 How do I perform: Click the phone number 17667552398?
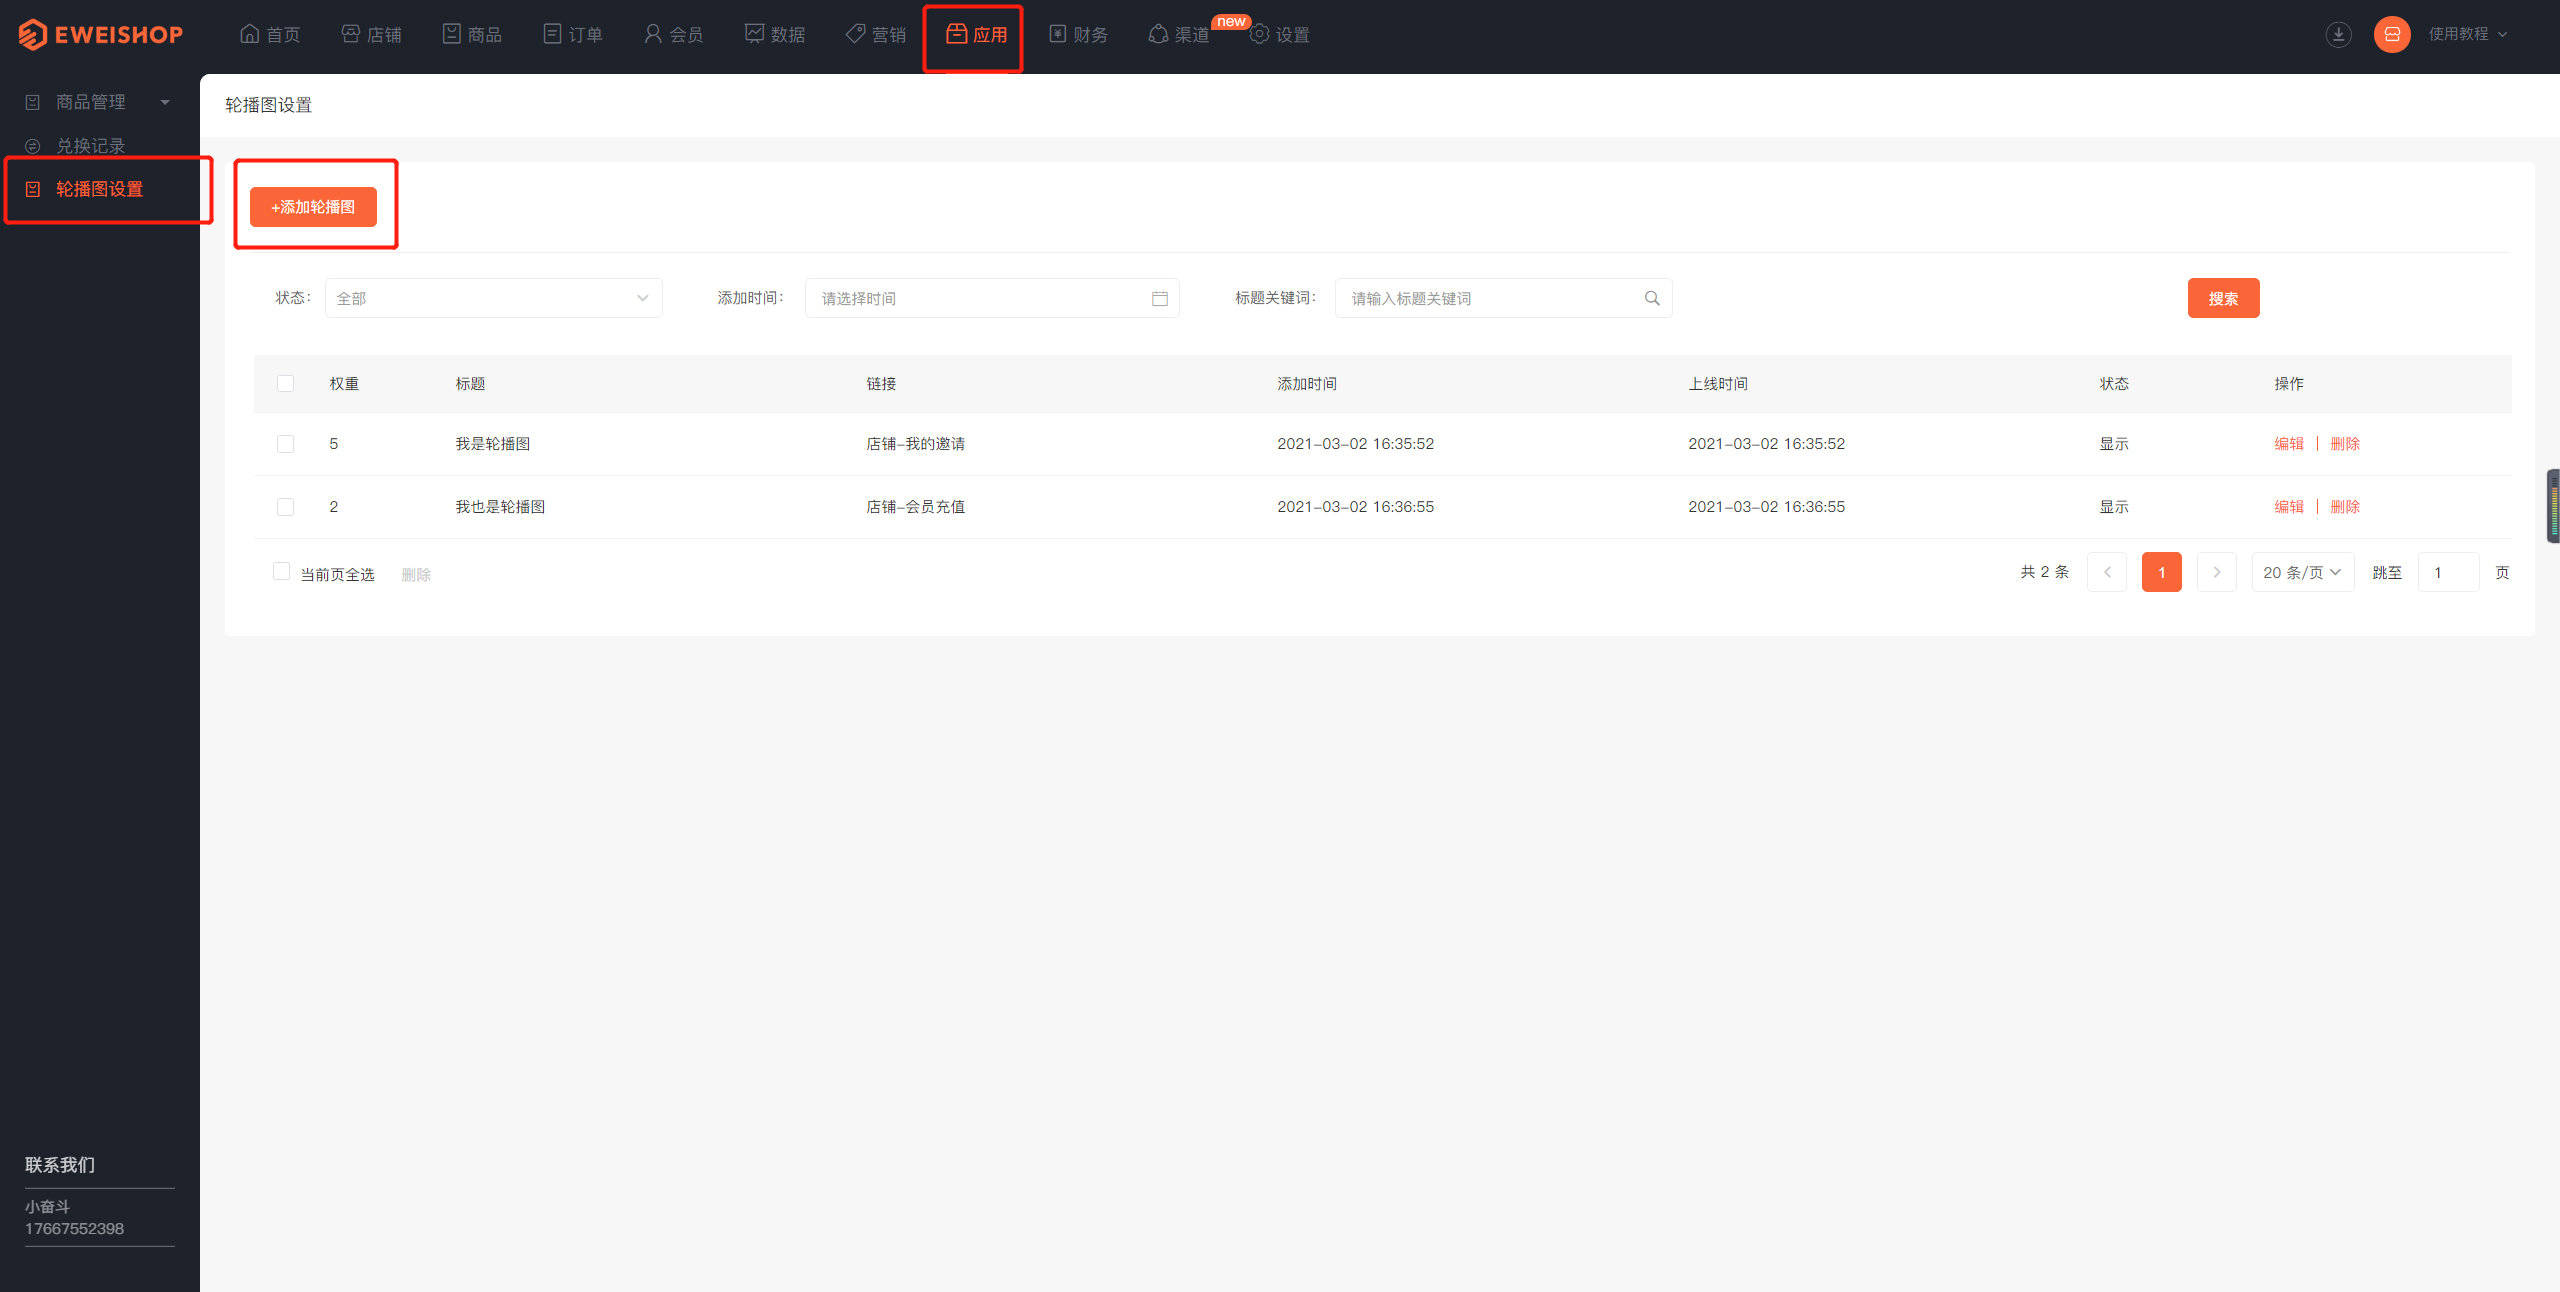coord(74,1228)
